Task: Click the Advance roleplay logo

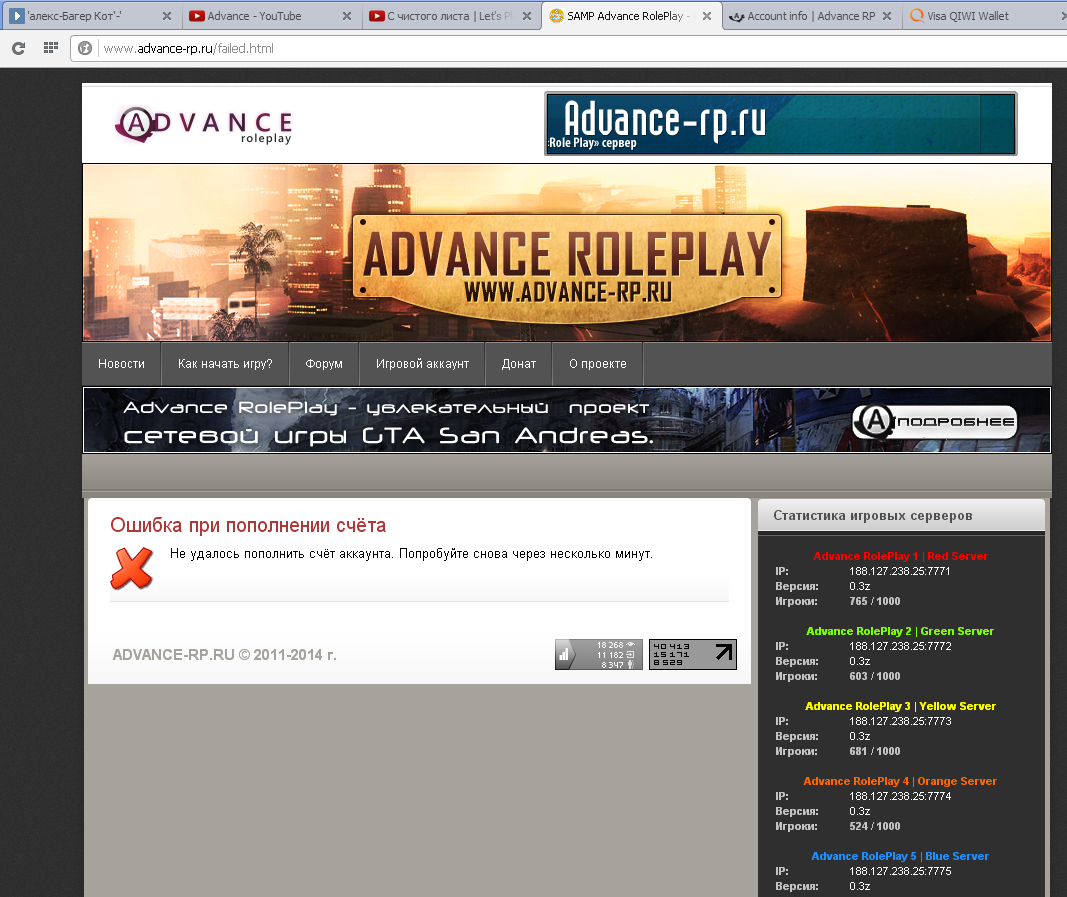Action: click(x=204, y=125)
